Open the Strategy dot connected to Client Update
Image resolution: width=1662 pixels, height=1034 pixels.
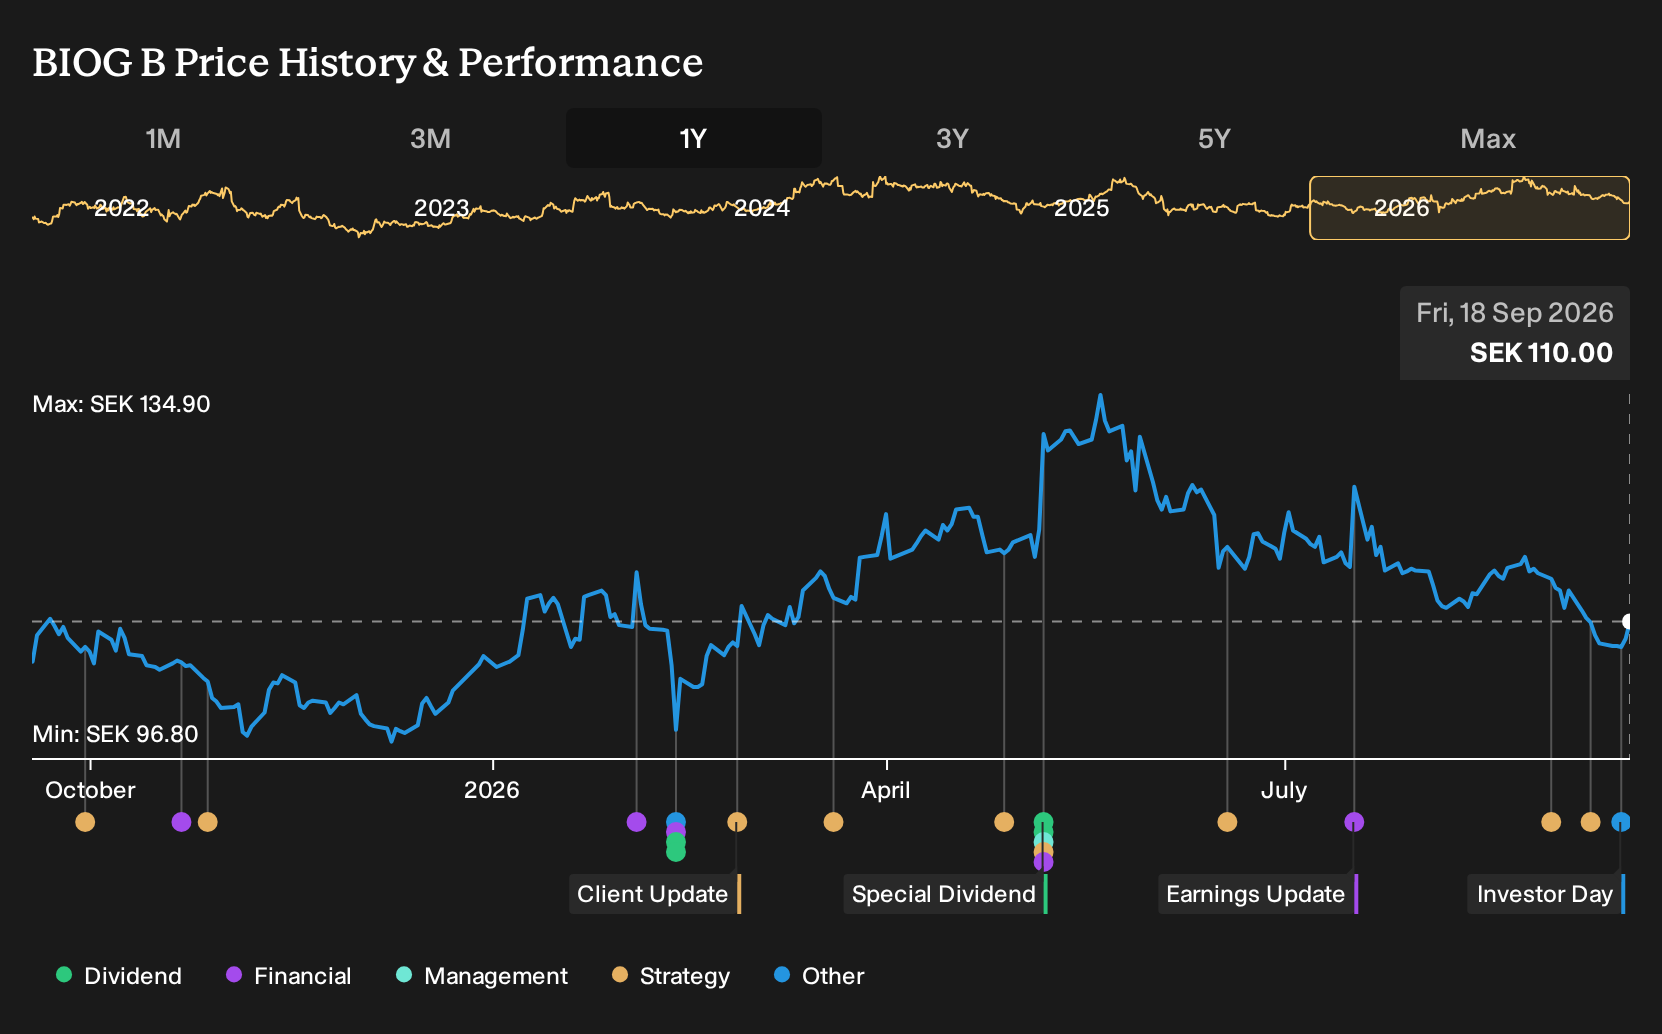[x=737, y=822]
